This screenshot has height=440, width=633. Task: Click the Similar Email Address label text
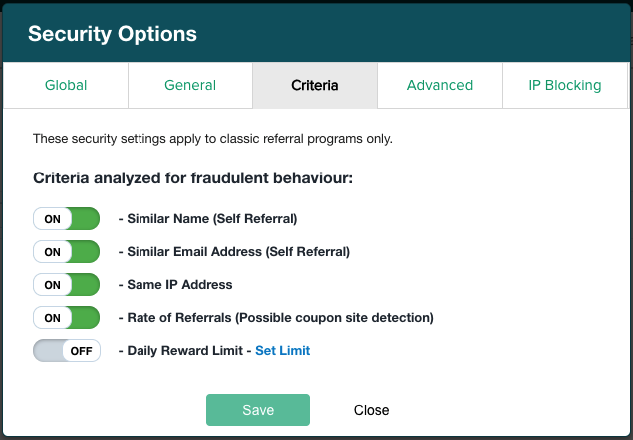point(238,252)
